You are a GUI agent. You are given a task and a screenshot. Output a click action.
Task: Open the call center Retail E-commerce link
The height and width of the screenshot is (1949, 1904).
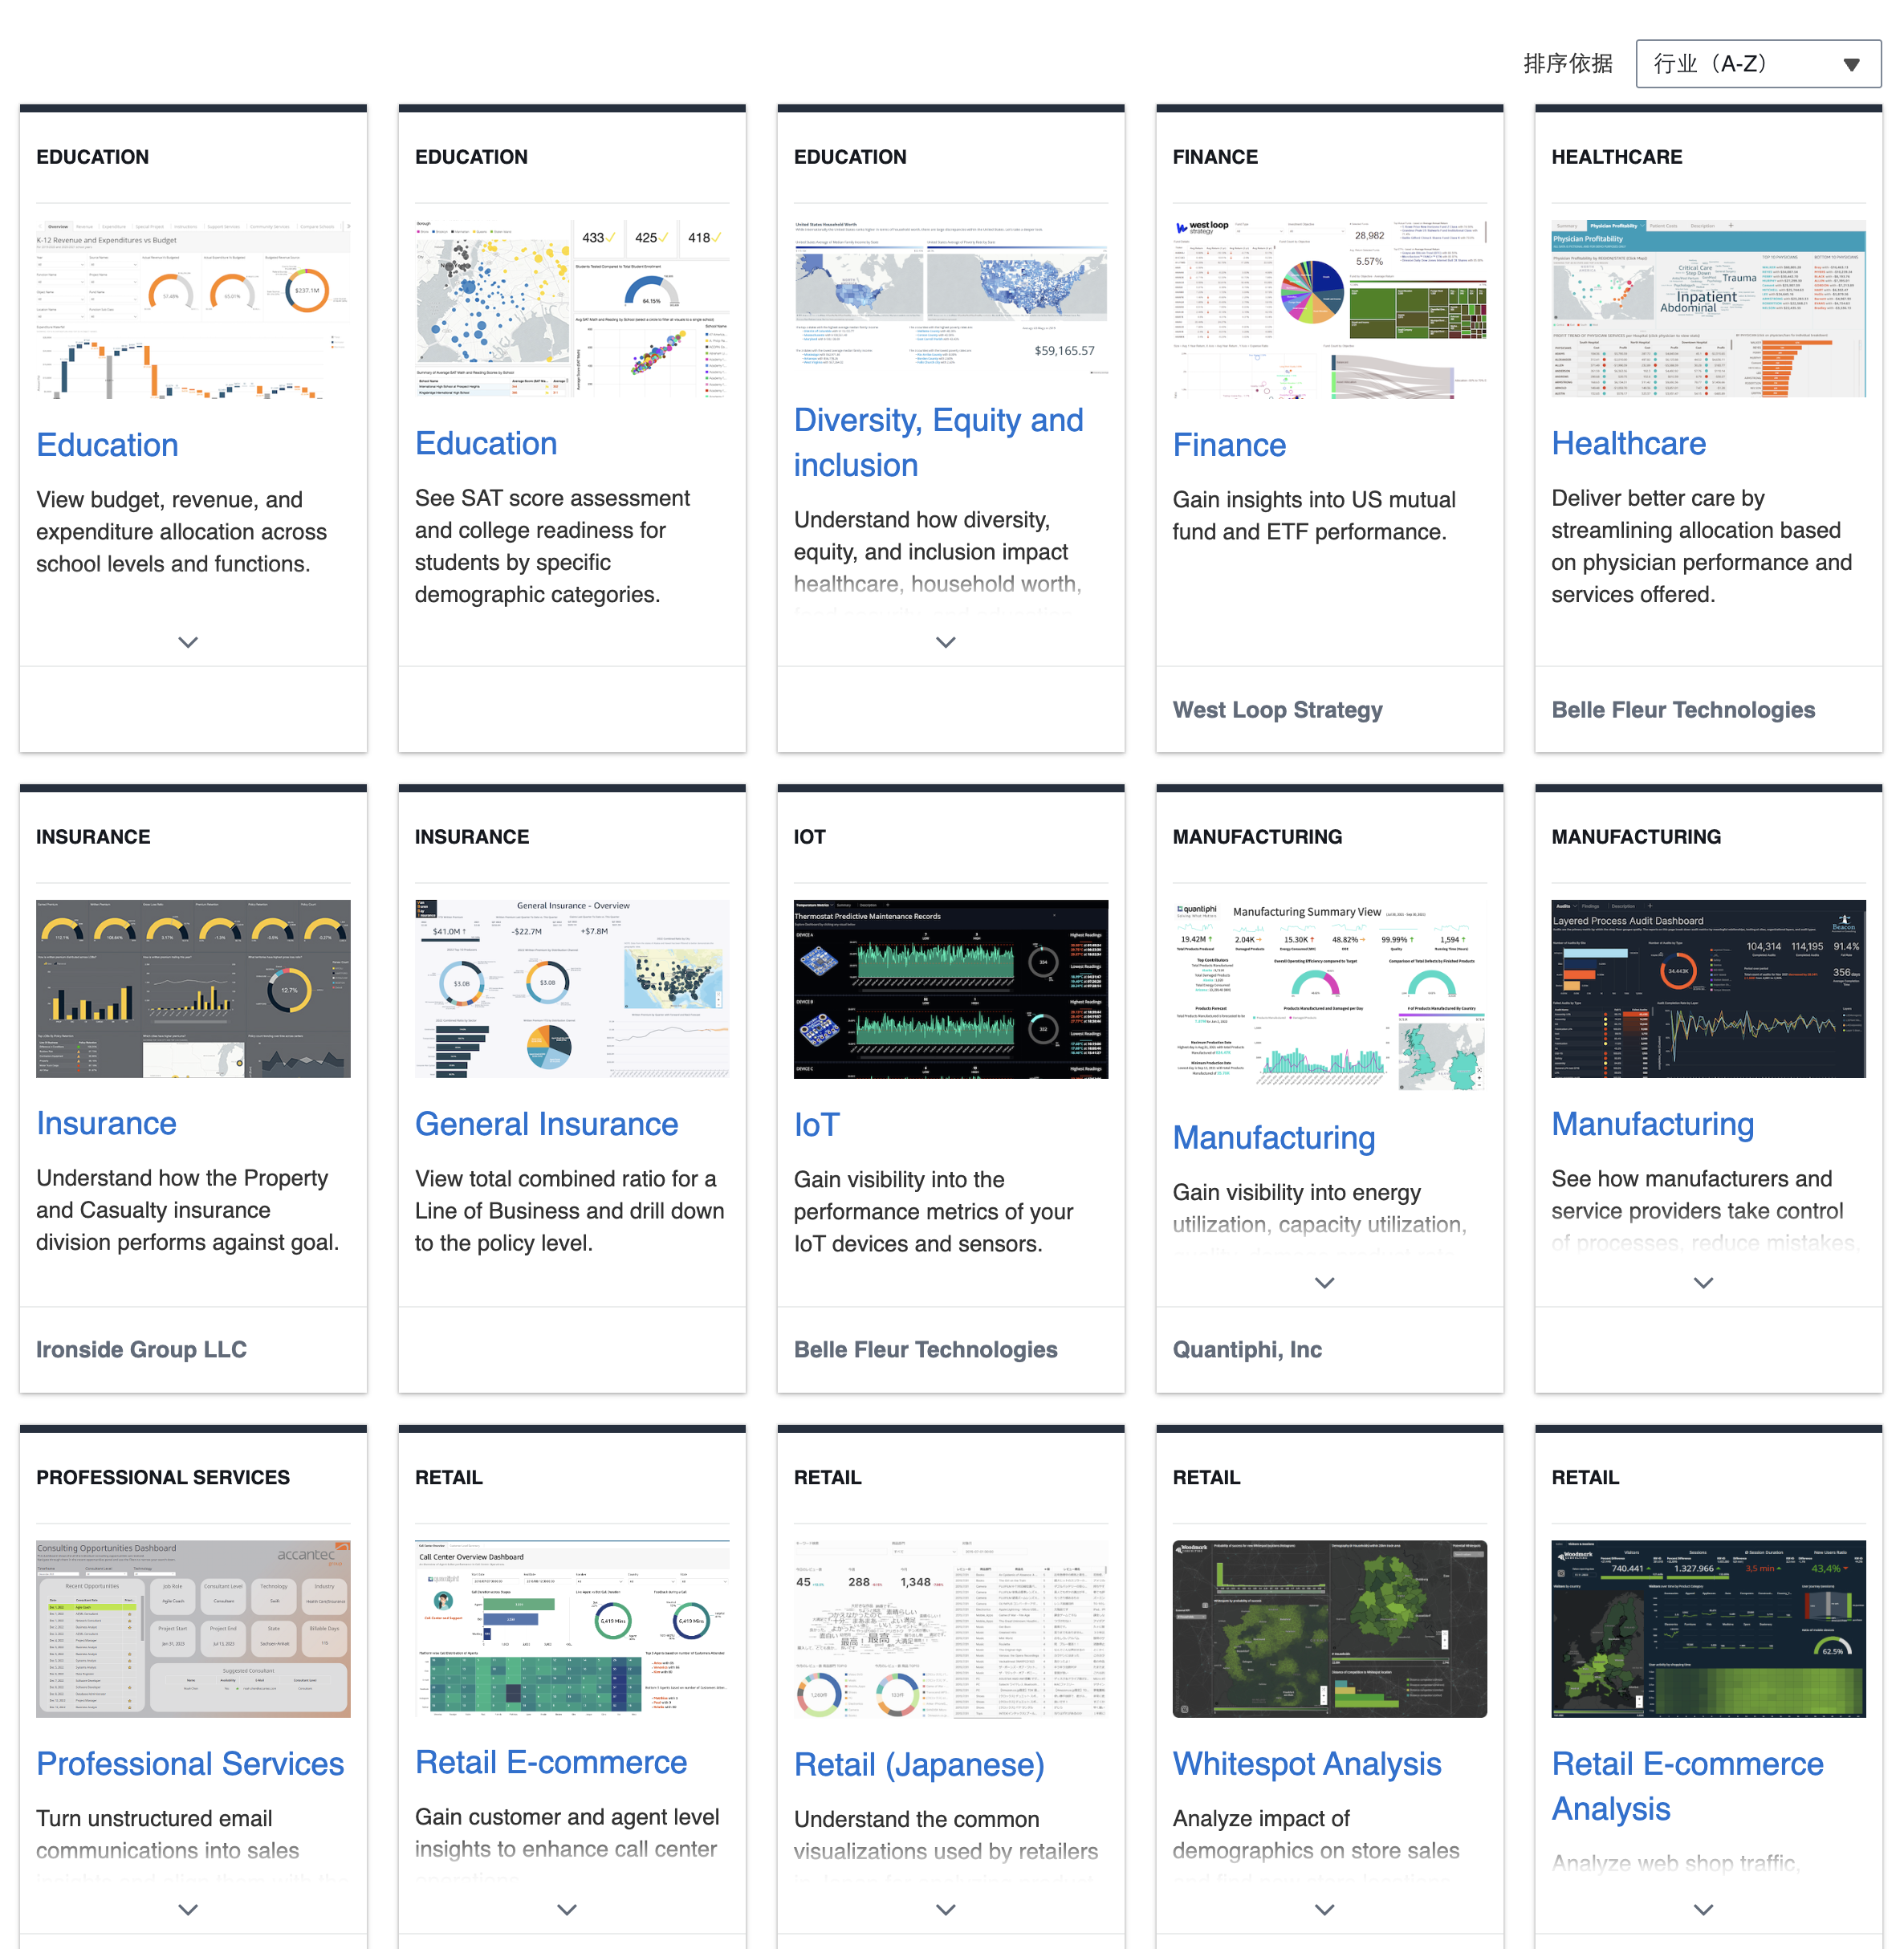click(551, 1763)
